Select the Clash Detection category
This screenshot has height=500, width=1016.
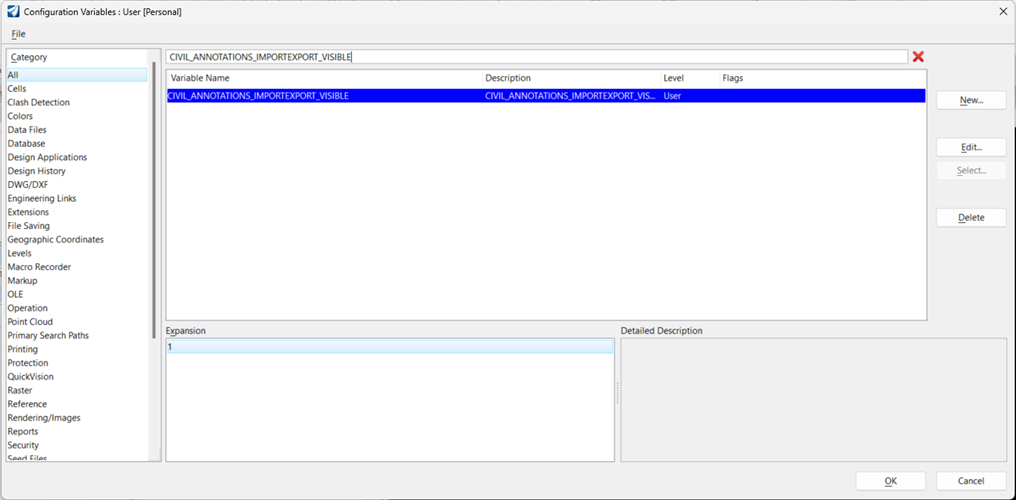(x=38, y=102)
